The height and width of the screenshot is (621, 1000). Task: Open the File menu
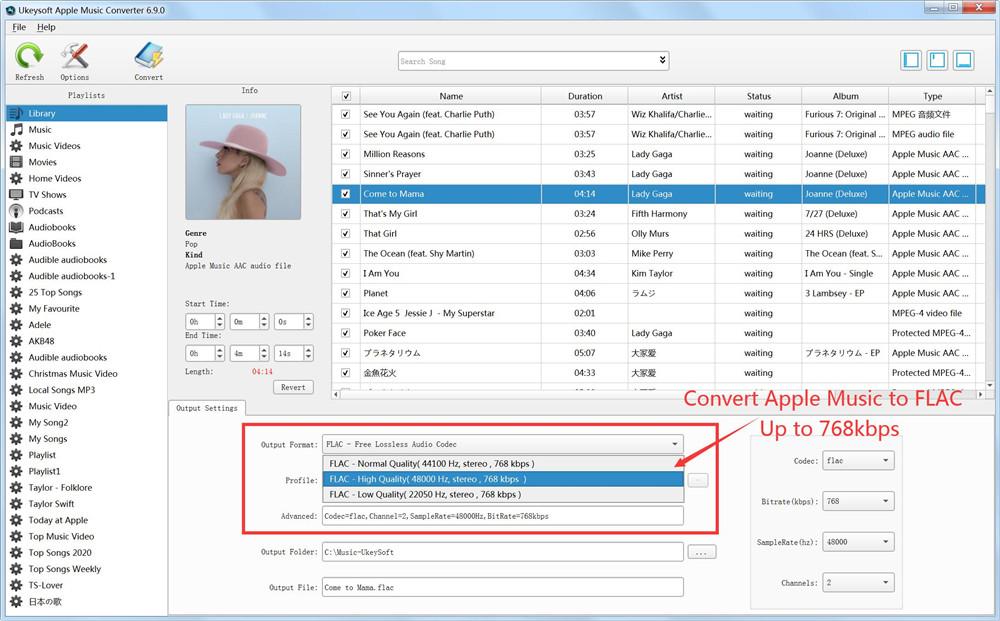point(19,27)
